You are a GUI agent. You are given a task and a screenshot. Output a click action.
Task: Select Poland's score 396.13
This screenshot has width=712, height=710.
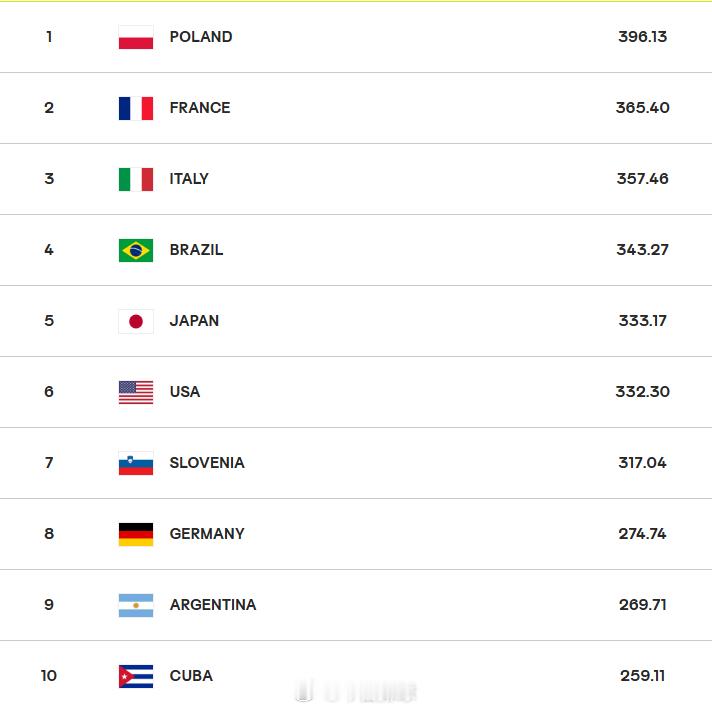[x=642, y=37]
